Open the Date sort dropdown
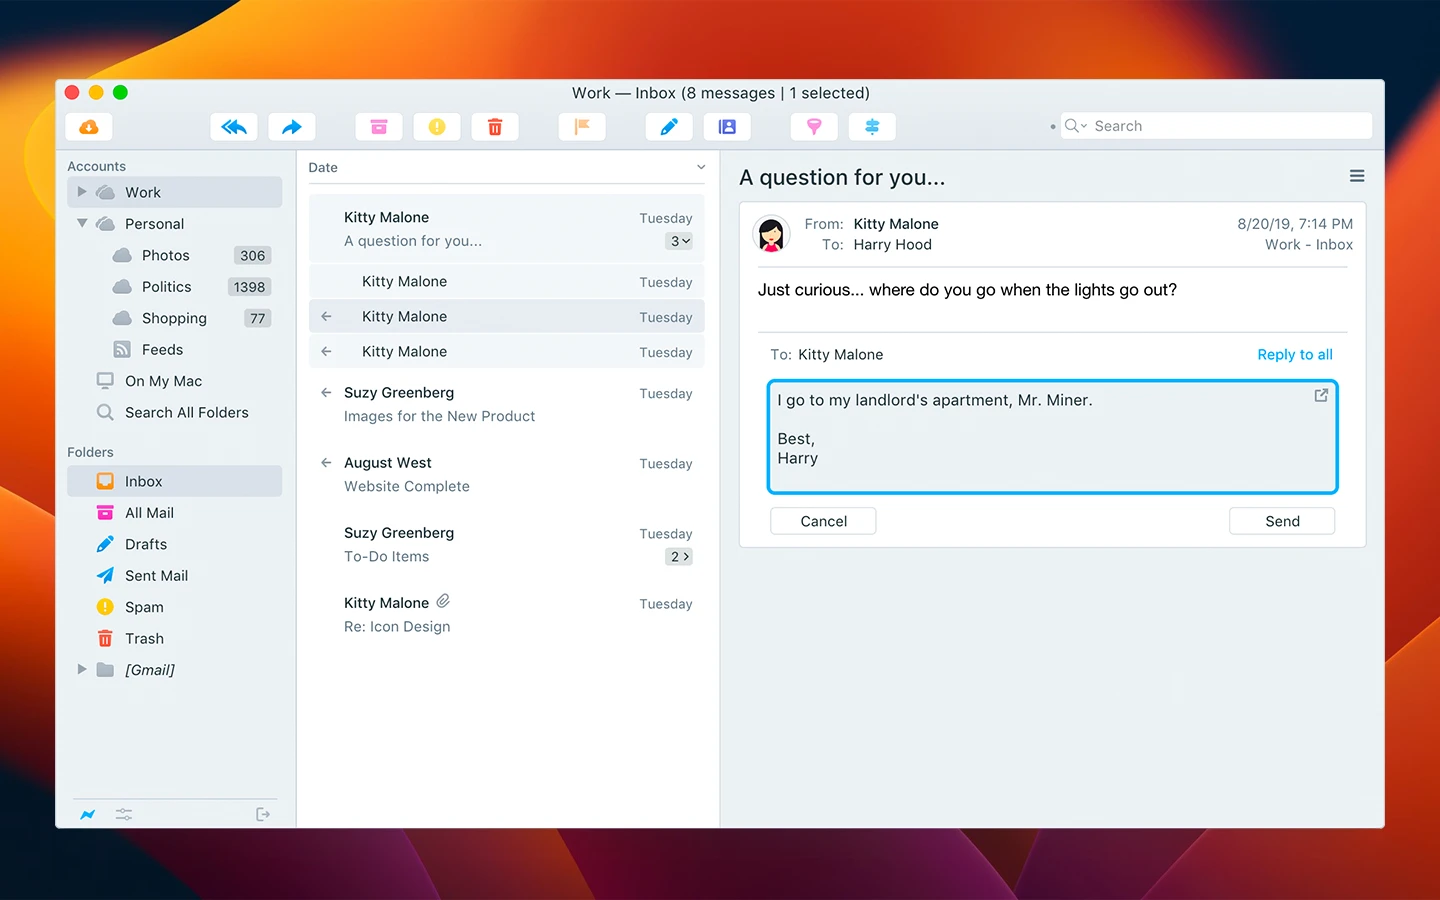The height and width of the screenshot is (900, 1440). pyautogui.click(x=700, y=167)
